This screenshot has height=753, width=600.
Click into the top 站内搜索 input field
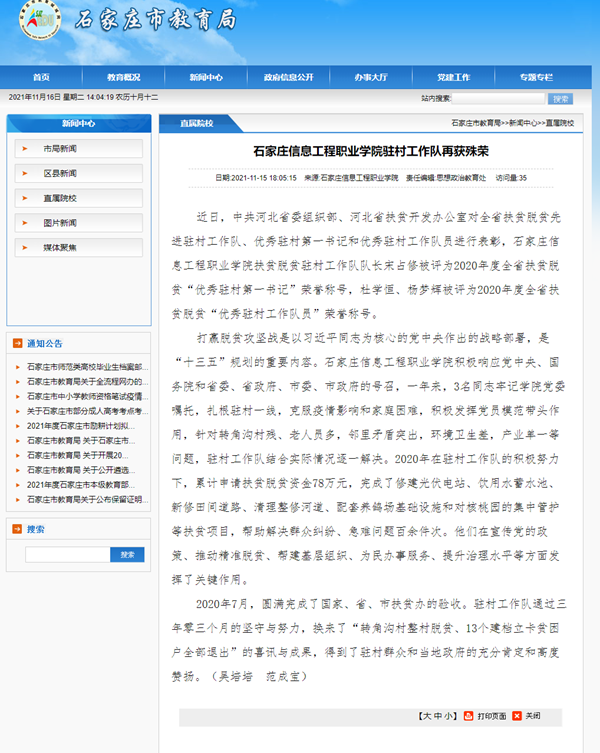(499, 99)
